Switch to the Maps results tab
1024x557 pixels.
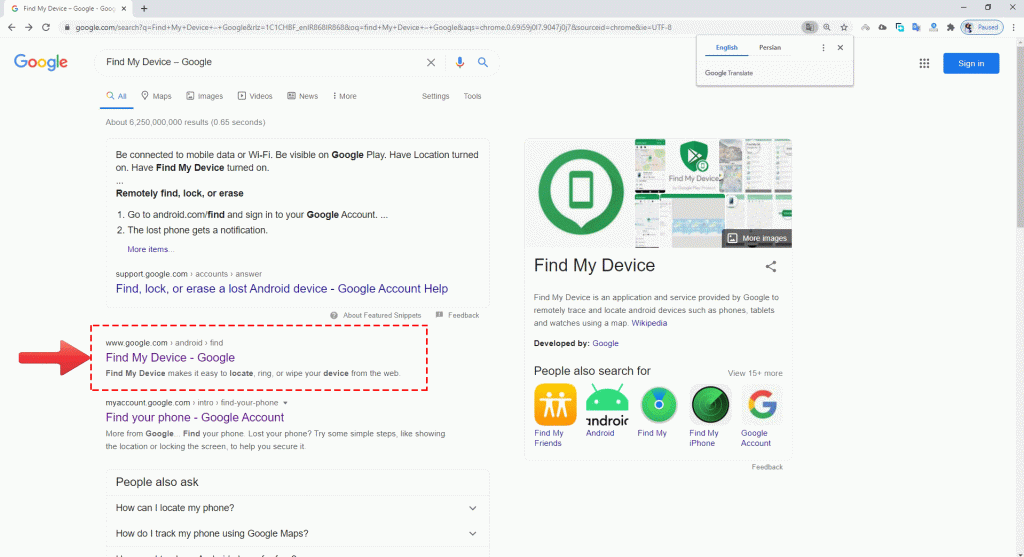tap(156, 96)
